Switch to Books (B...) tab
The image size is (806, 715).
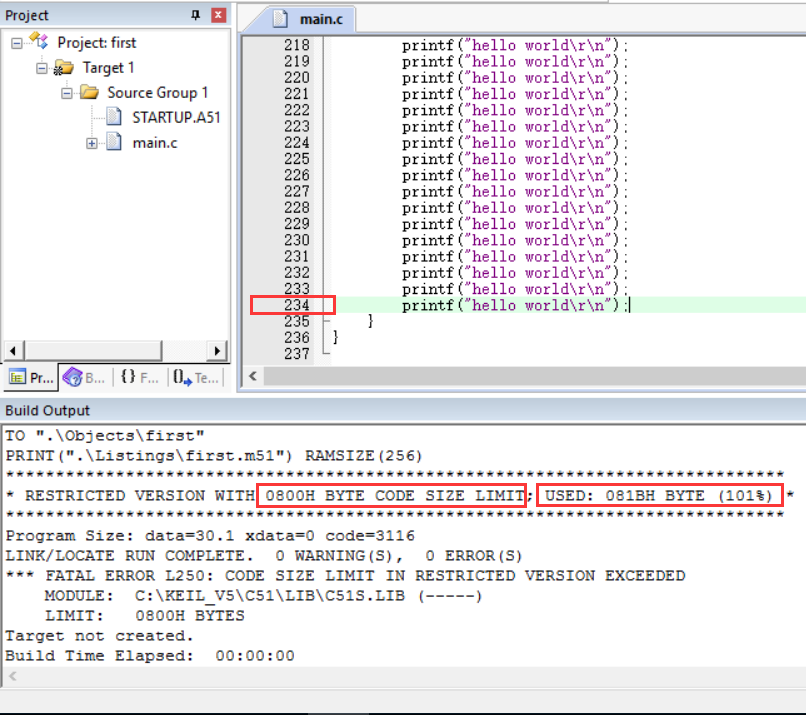pyautogui.click(x=84, y=378)
